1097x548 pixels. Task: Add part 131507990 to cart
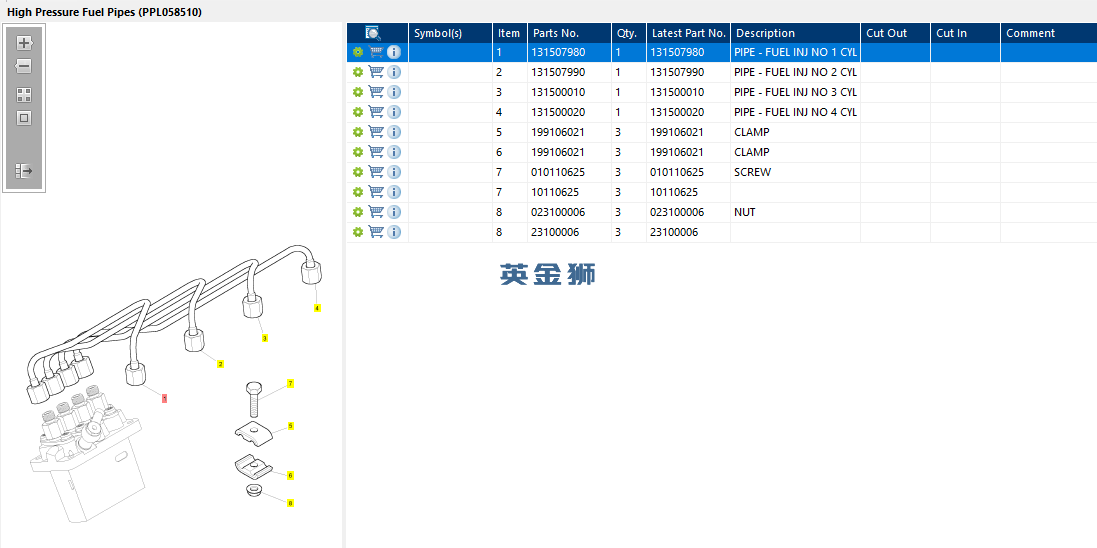(x=376, y=72)
